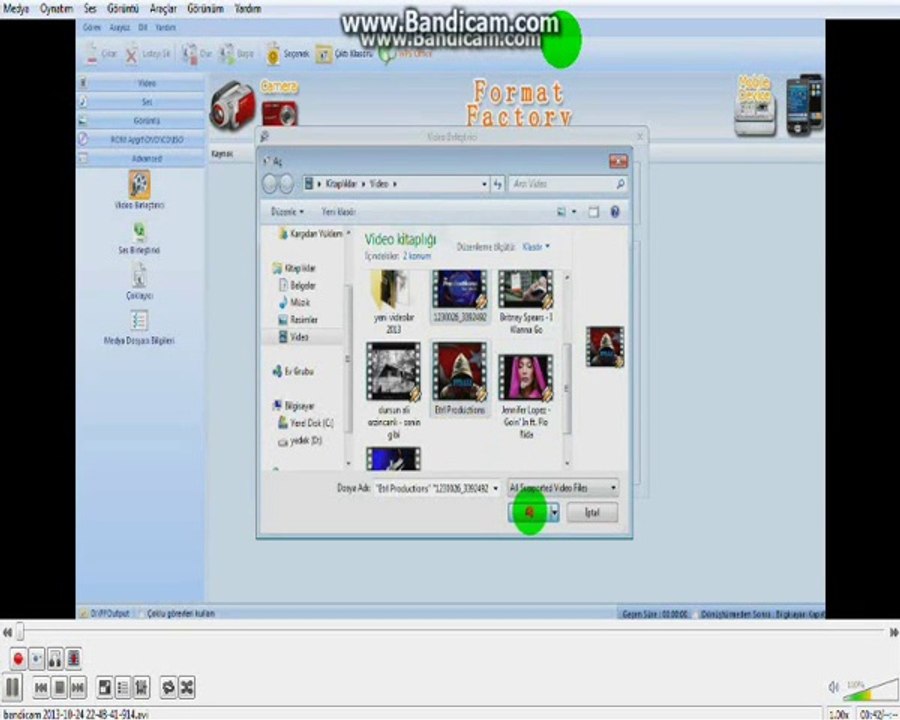Image resolution: width=900 pixels, height=720 pixels.
Task: Click the Camera device icon
Action: pyautogui.click(x=279, y=102)
